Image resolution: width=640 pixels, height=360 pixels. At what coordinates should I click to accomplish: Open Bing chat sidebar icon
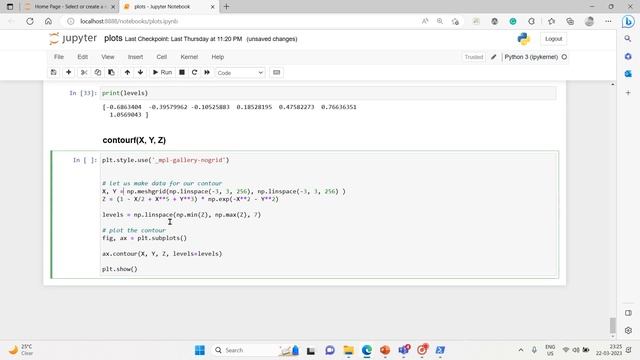coord(628,22)
